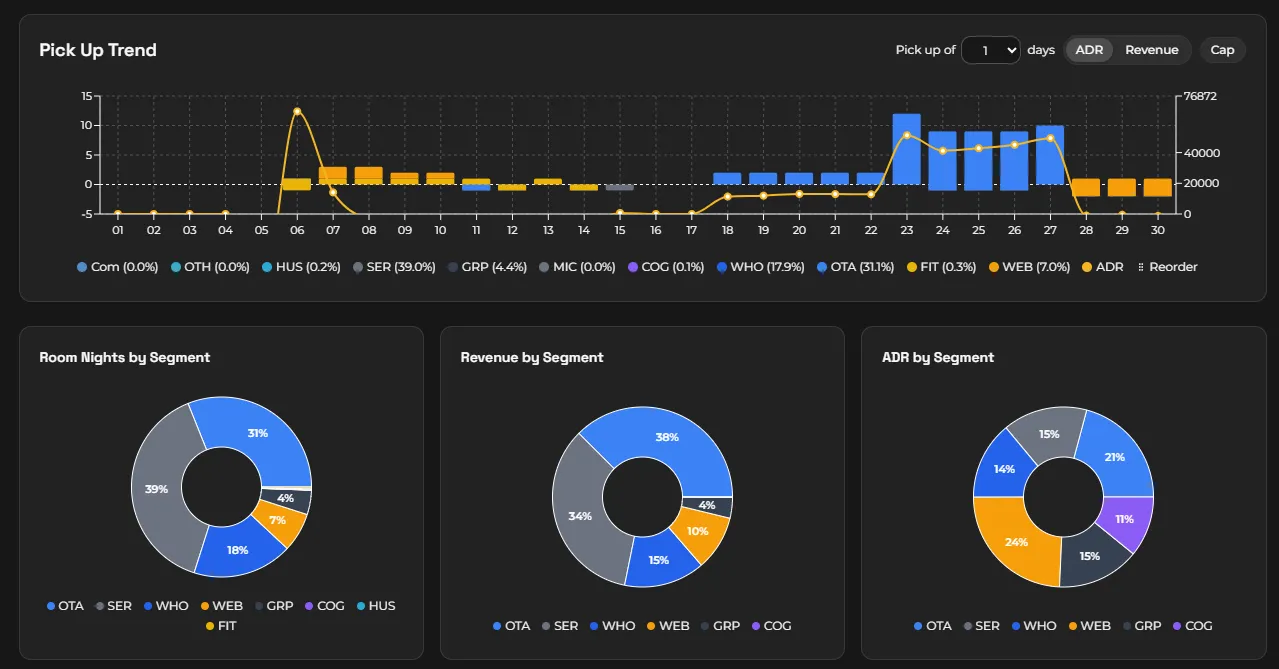Image resolution: width=1279 pixels, height=669 pixels.
Task: Toggle FIT in Room Nights legend
Action: click(221, 626)
